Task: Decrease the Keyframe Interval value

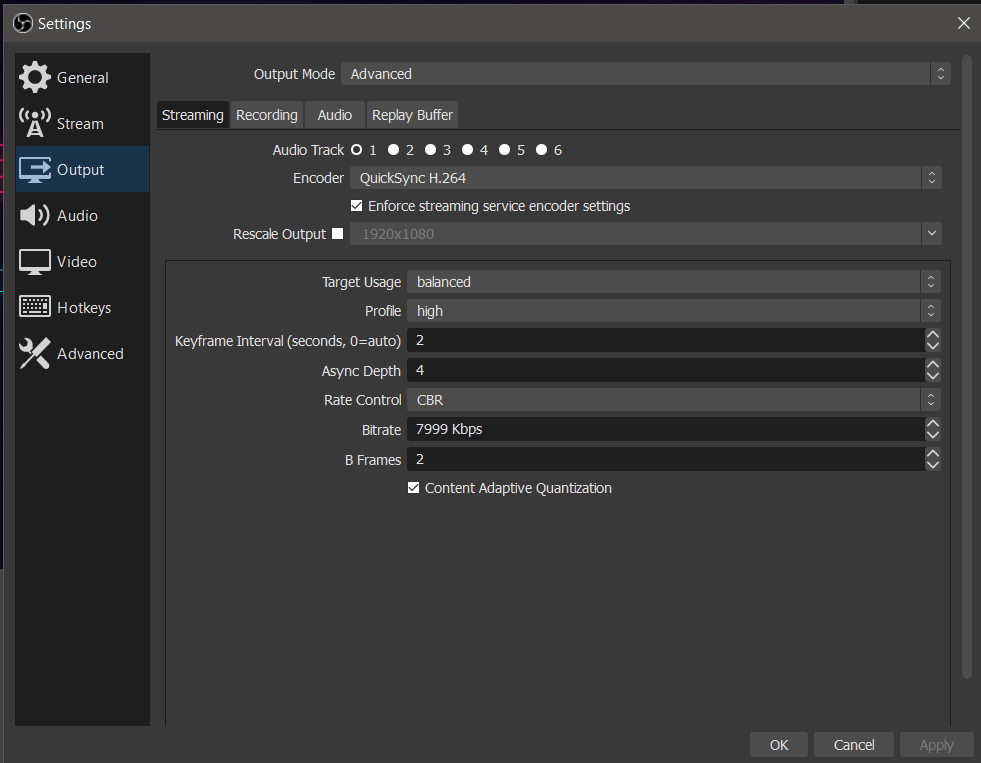Action: [933, 346]
